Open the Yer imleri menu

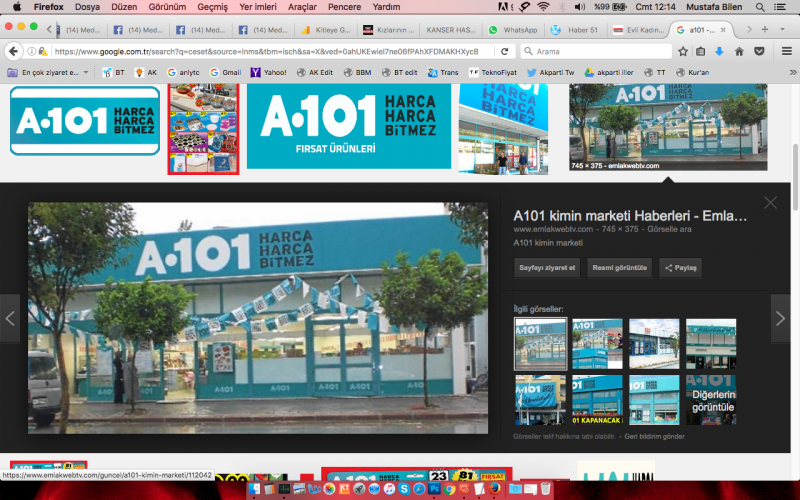point(258,7)
